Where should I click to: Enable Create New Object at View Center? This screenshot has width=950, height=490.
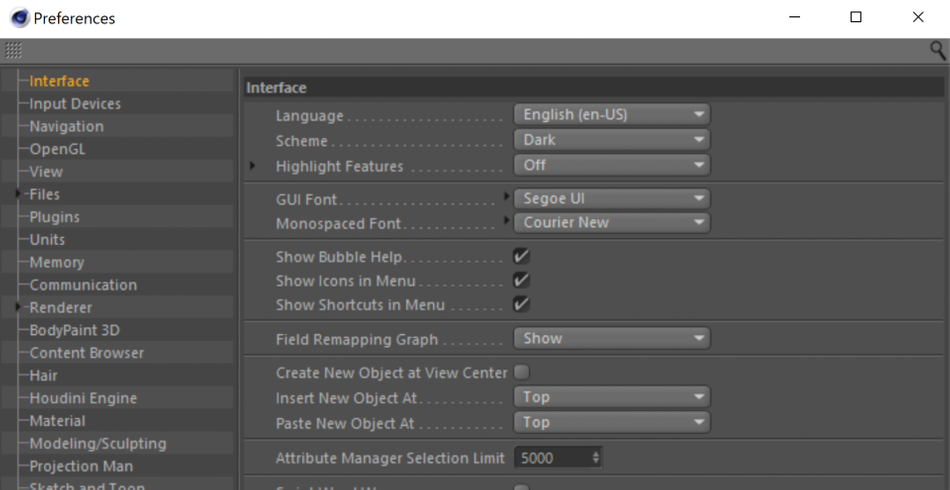tap(521, 372)
